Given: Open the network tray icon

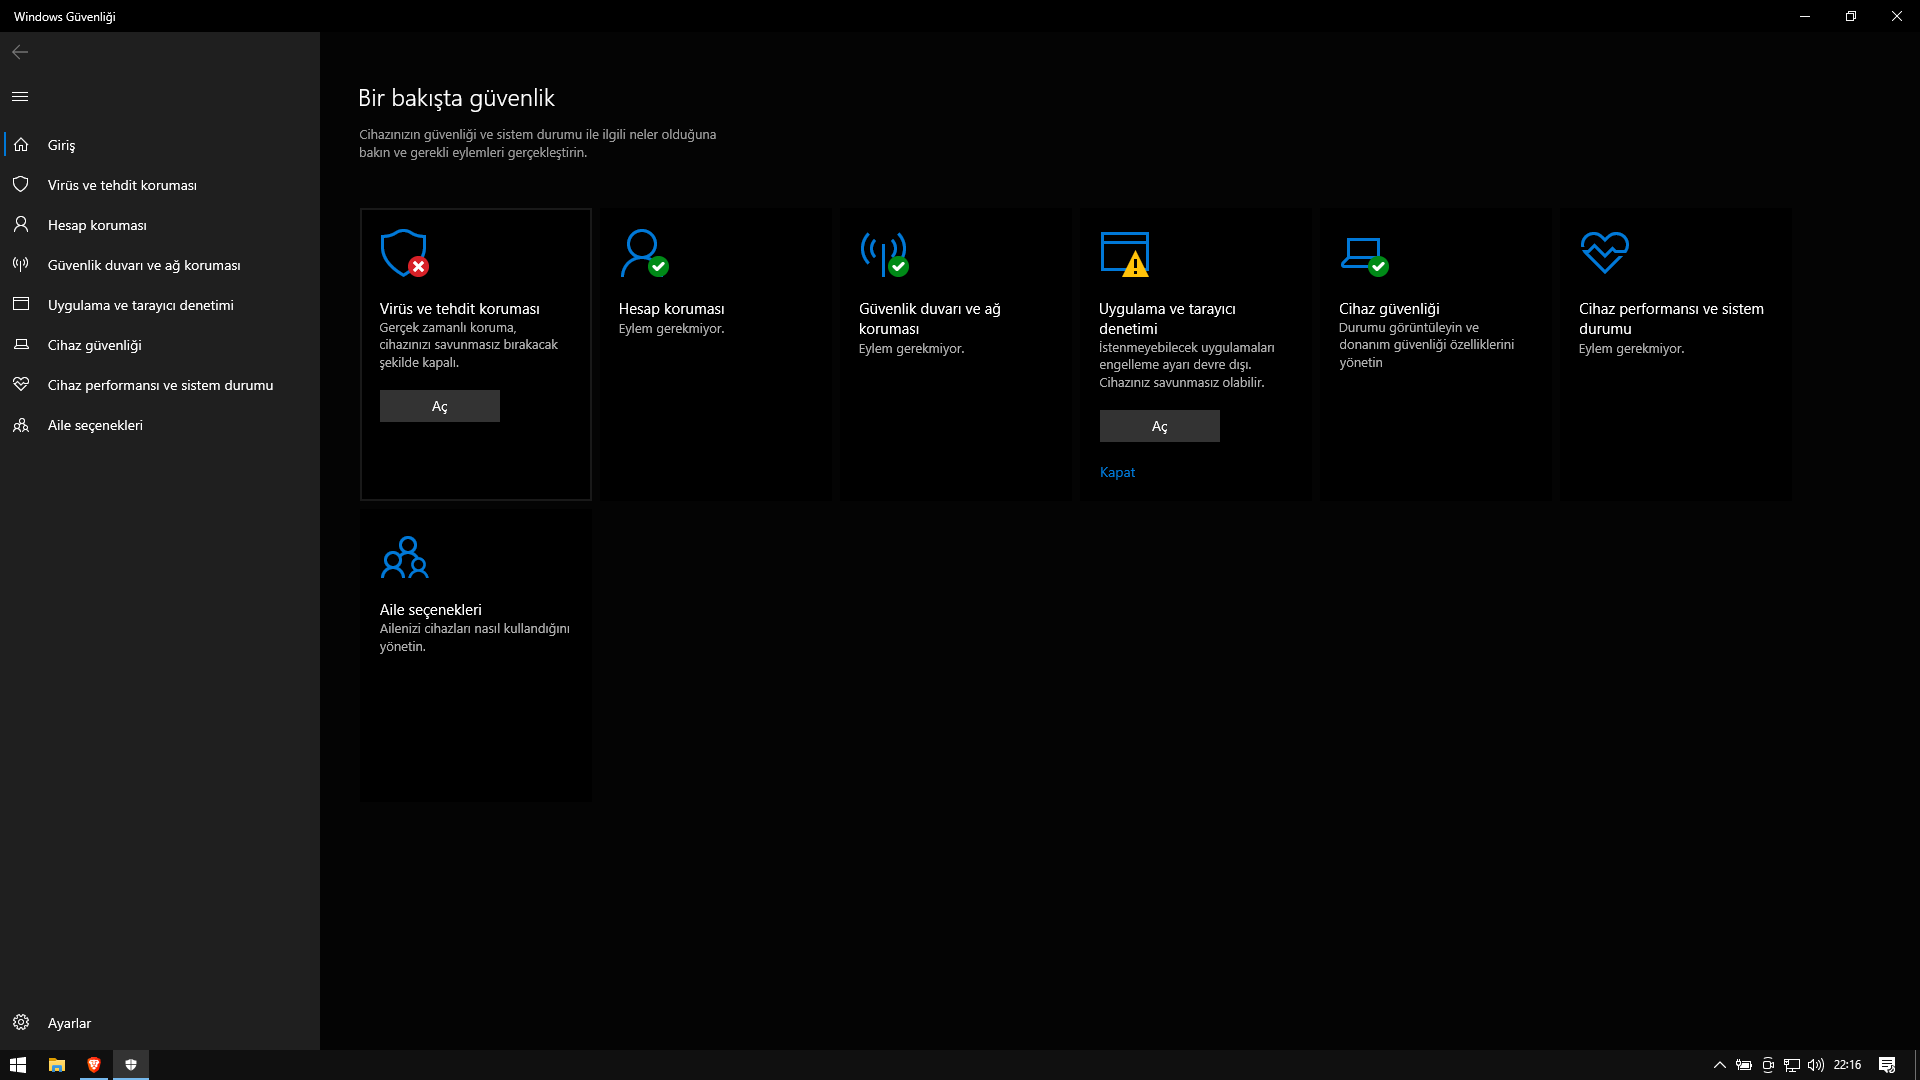Looking at the screenshot, I should point(1792,1065).
